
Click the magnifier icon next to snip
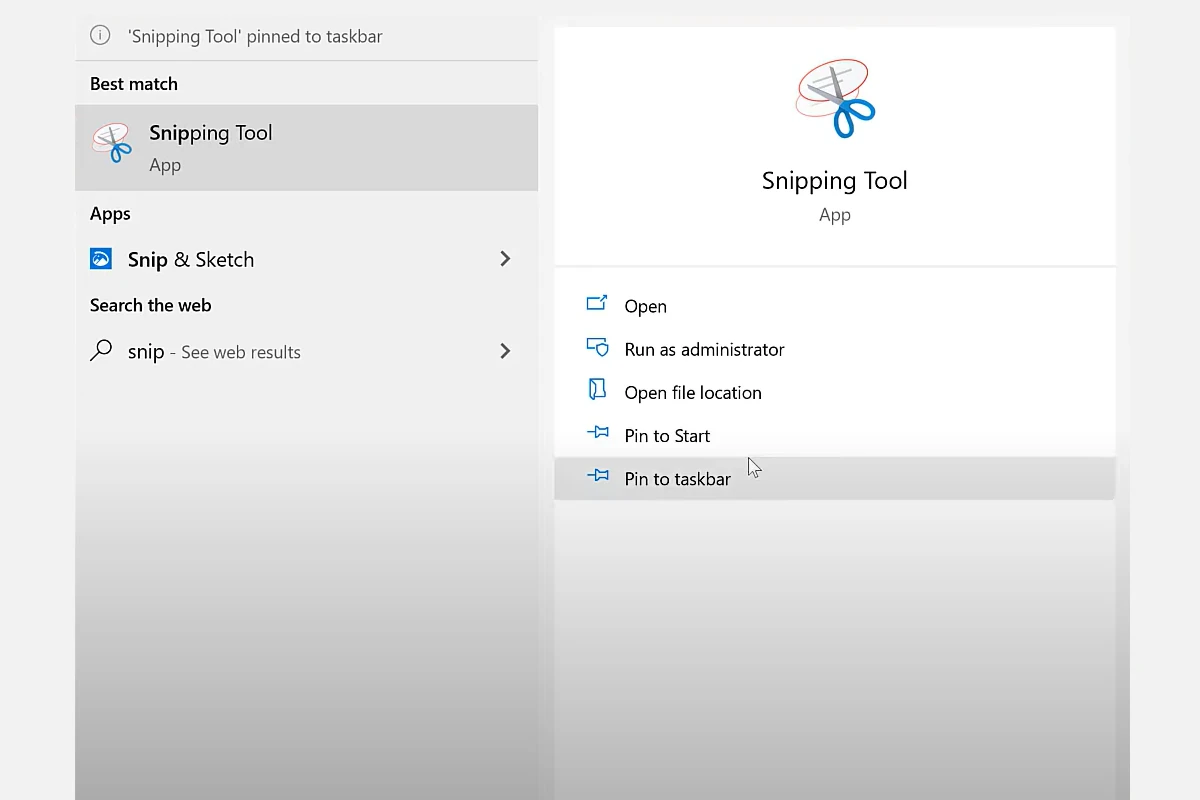(x=101, y=351)
